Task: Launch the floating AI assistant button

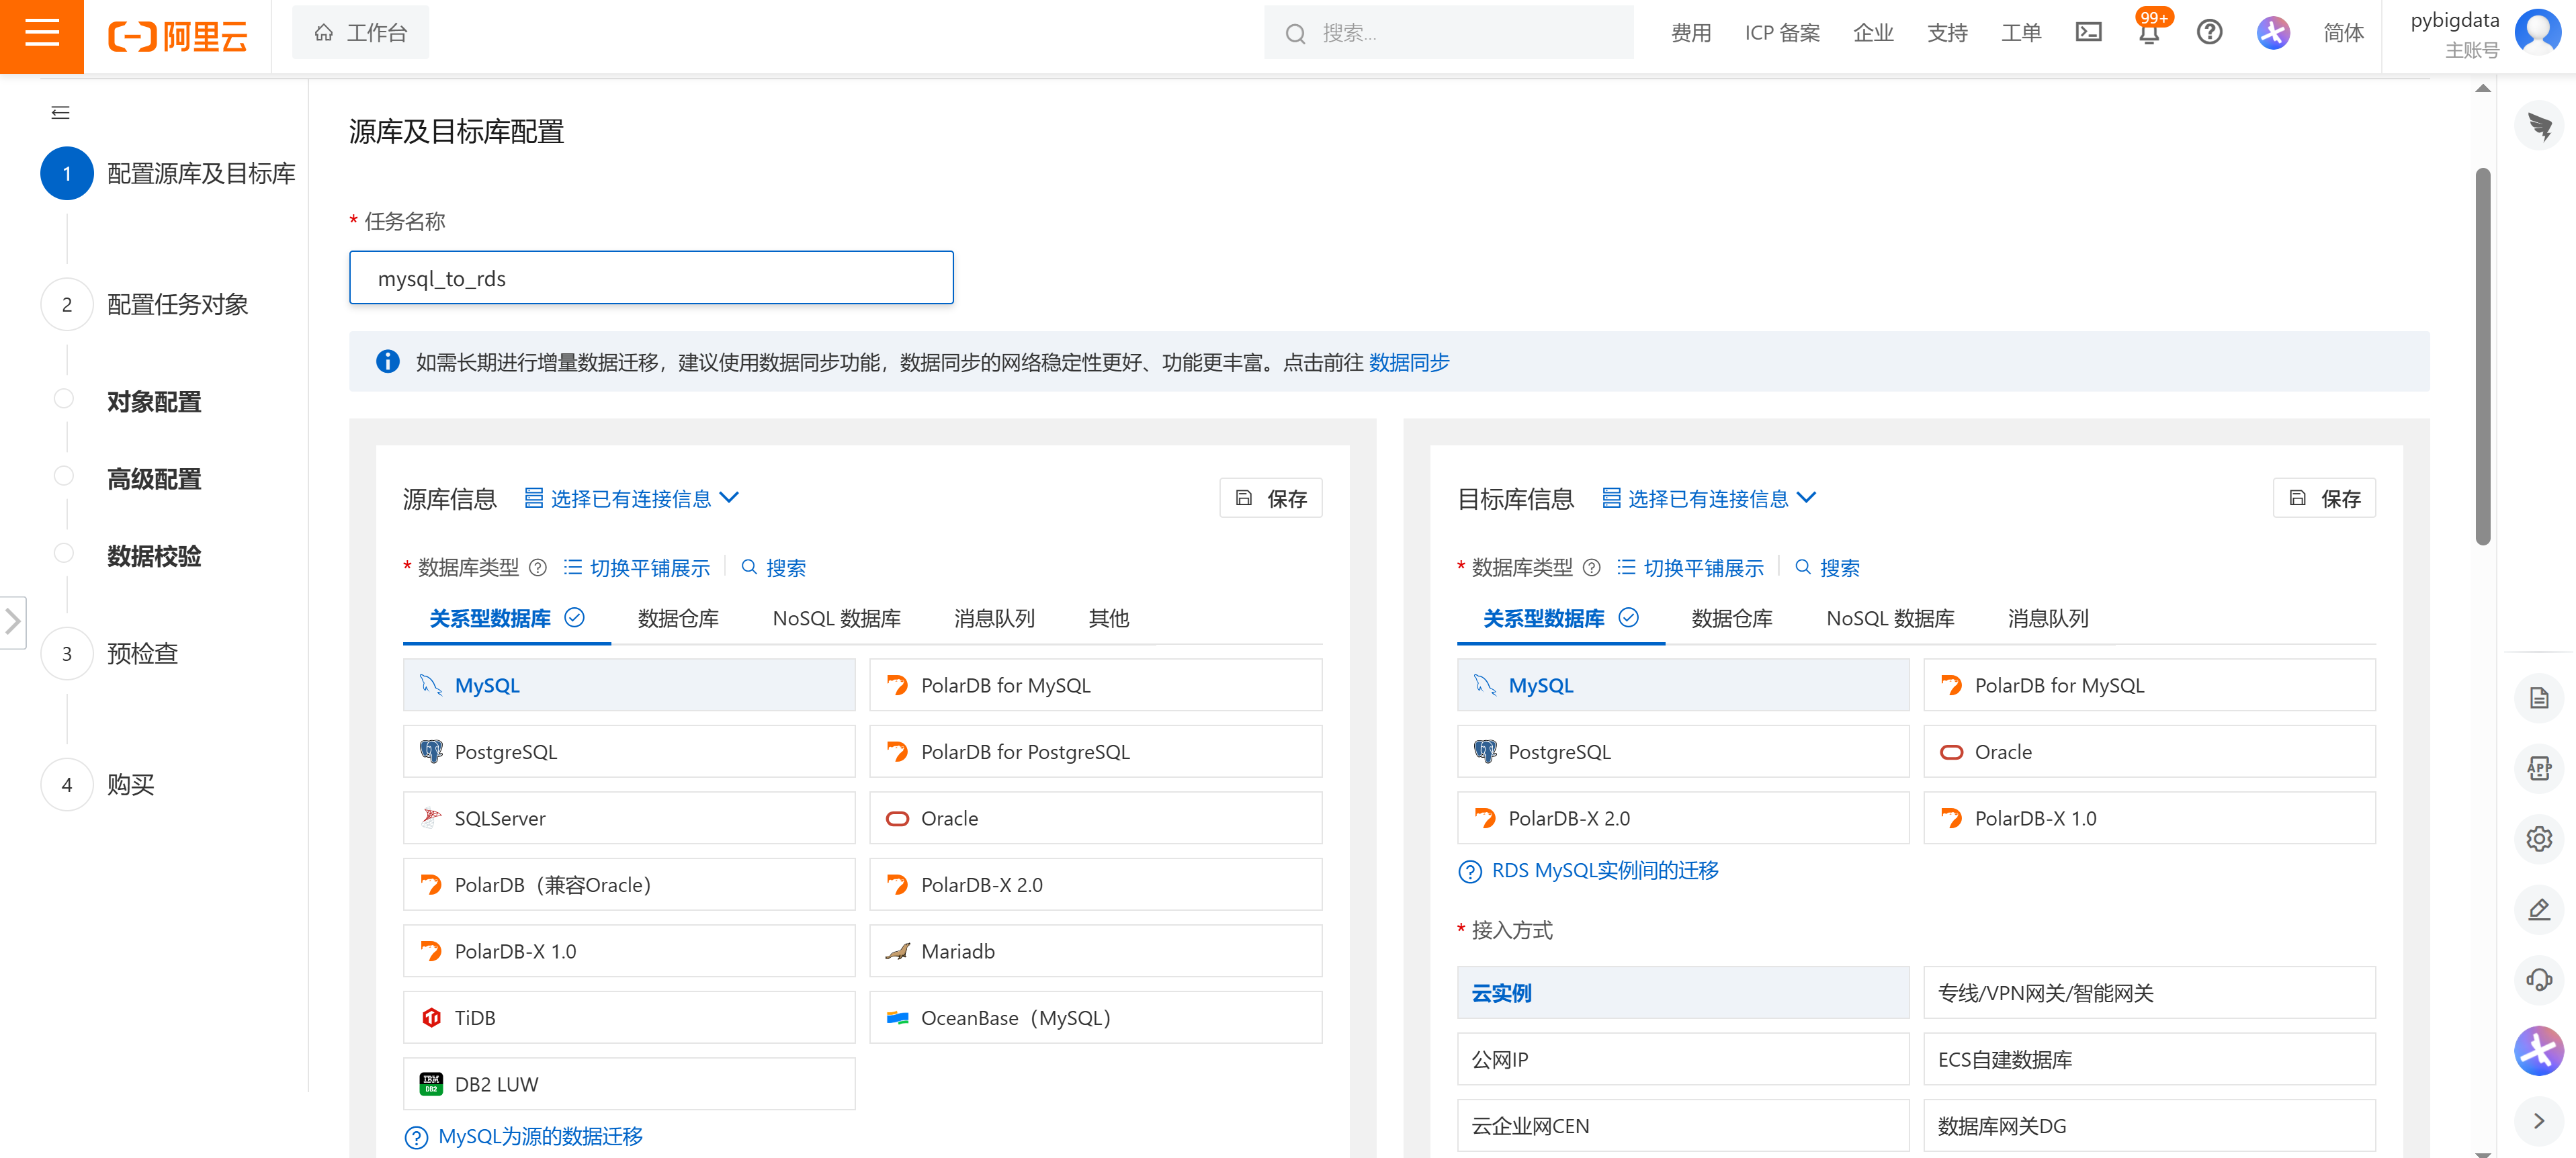Action: [2538, 1050]
